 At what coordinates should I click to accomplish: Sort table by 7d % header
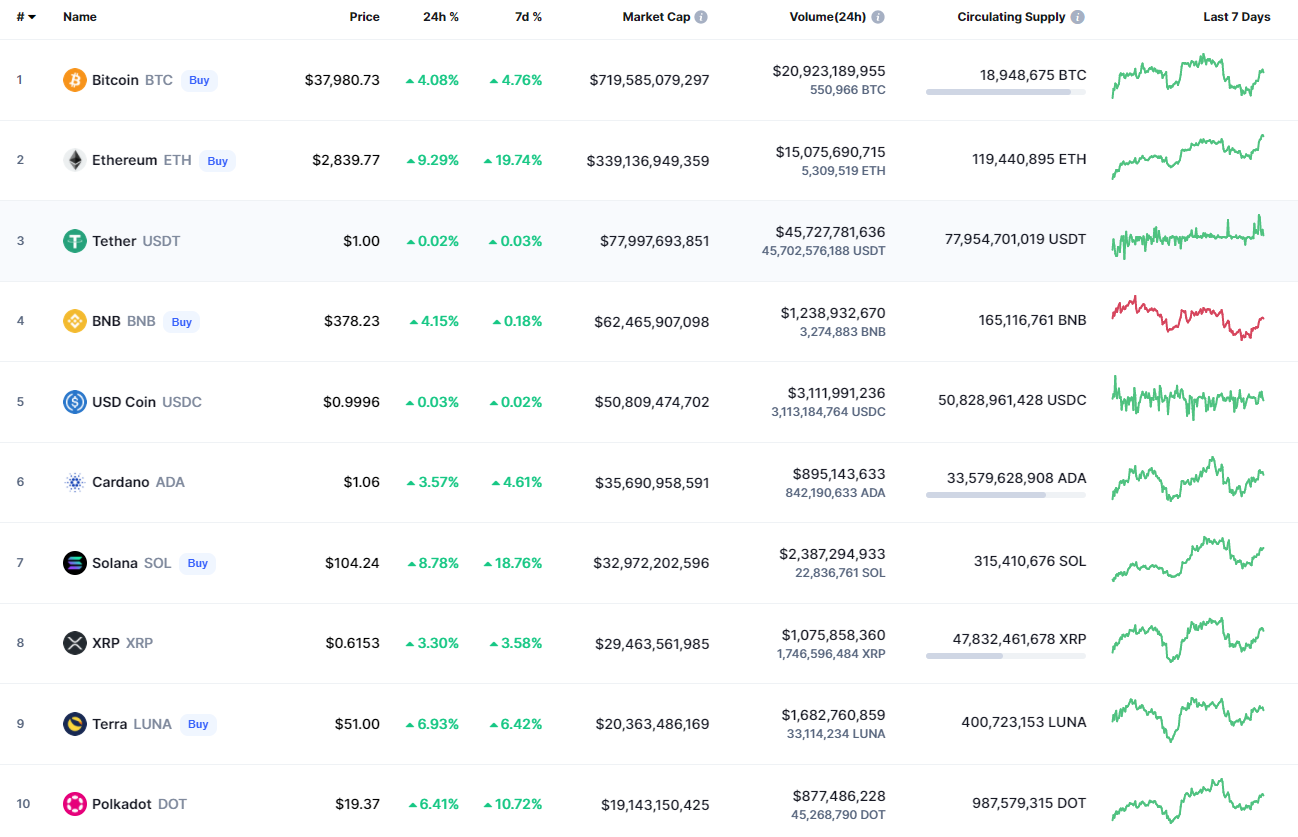point(530,17)
